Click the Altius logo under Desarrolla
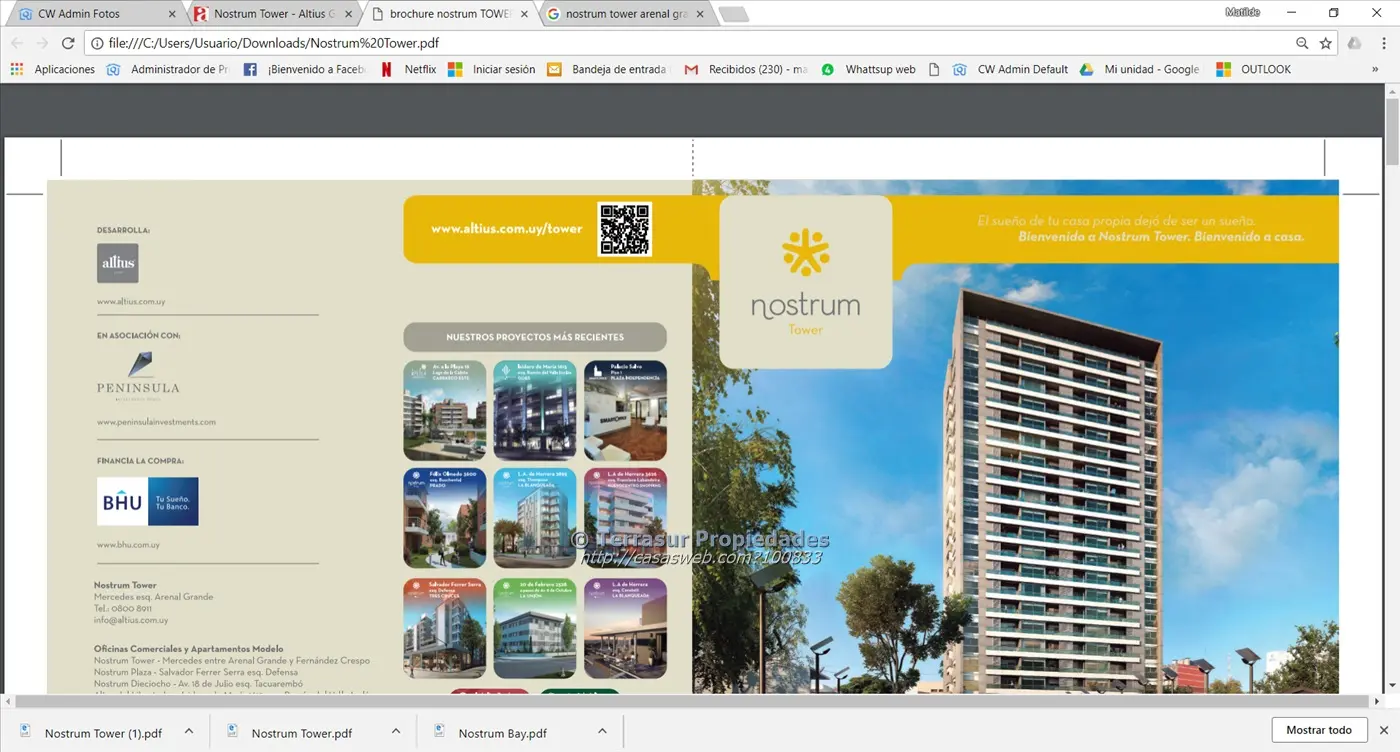Screen dimensions: 1400x752 [118, 263]
